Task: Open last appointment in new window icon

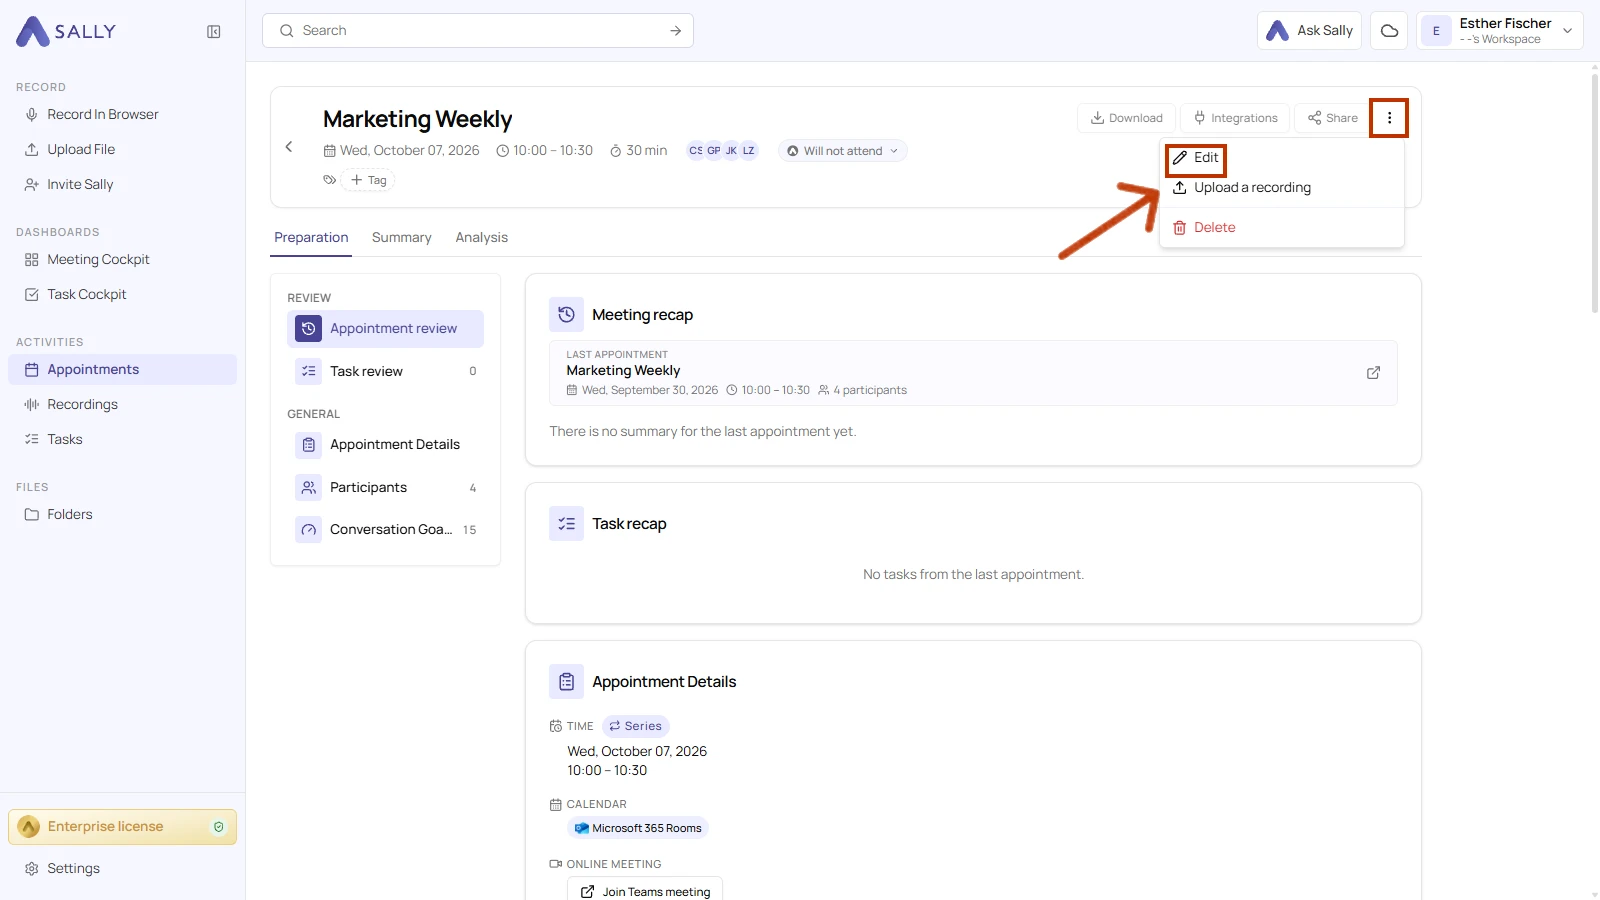Action: point(1374,373)
